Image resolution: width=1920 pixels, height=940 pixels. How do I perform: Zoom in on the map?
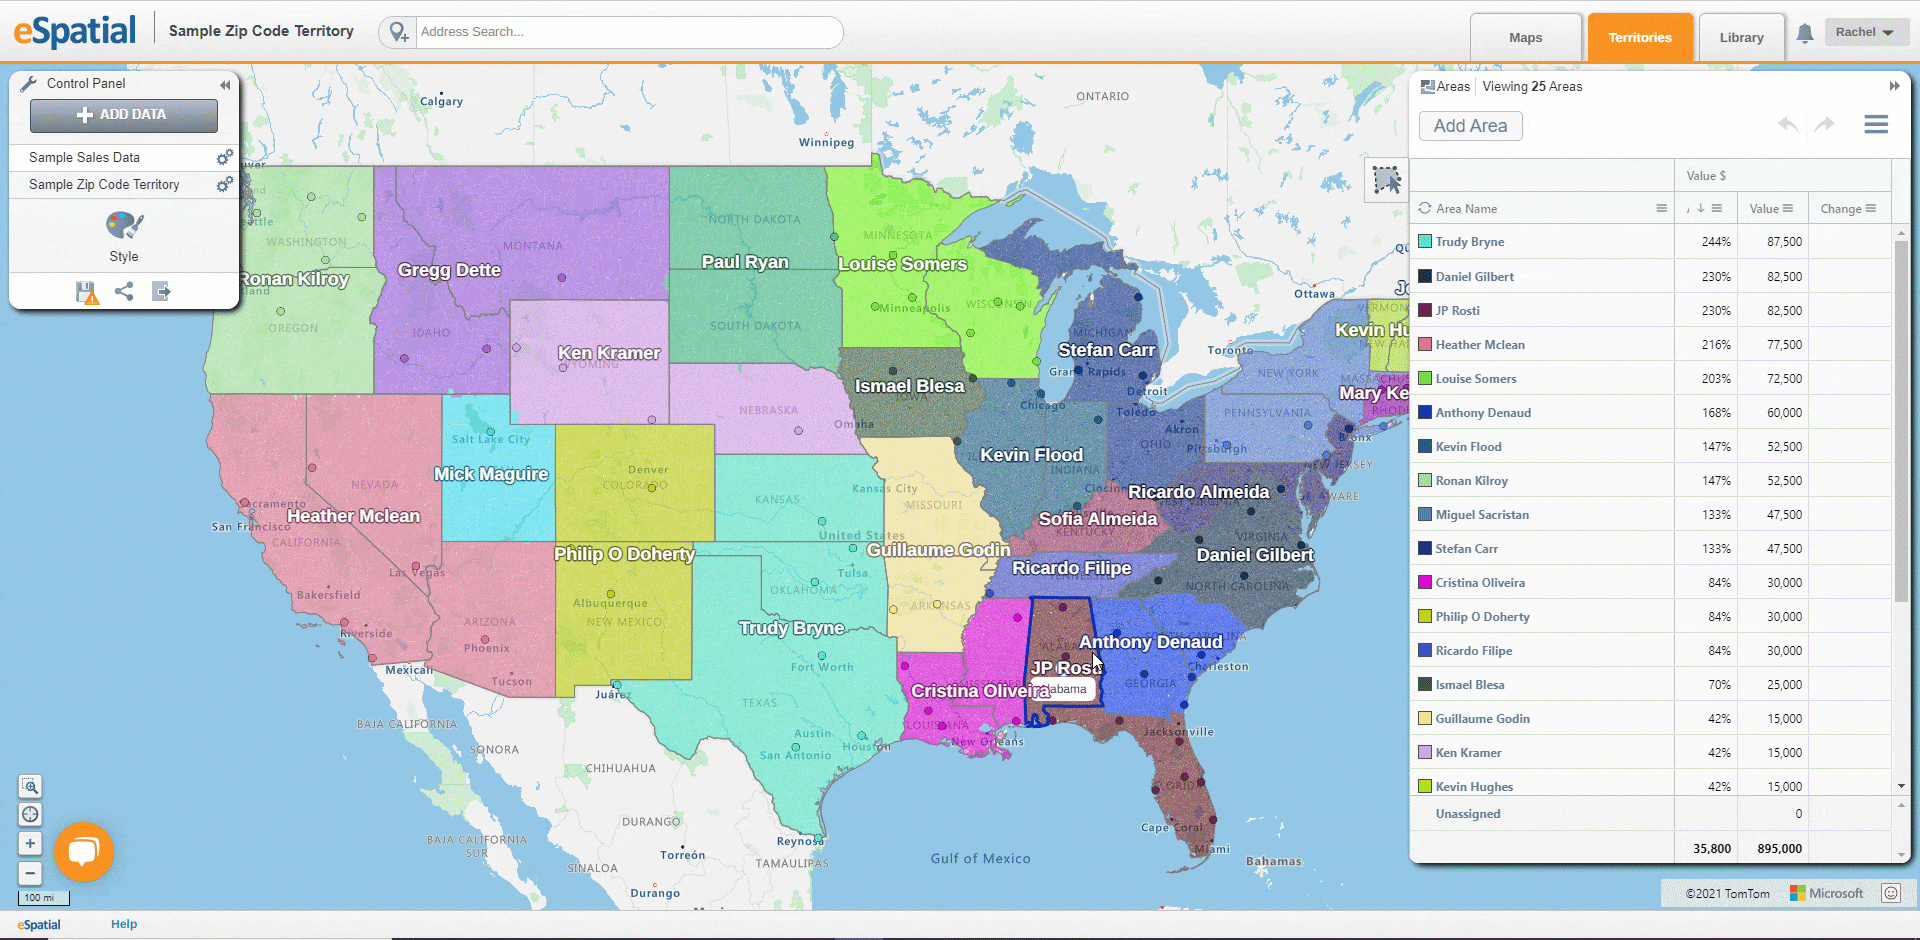click(x=30, y=843)
